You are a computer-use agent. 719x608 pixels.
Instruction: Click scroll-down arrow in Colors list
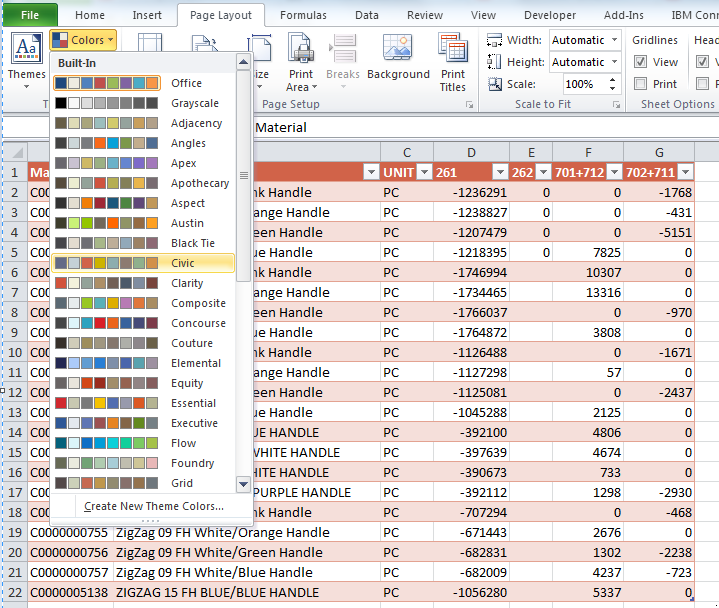tap(243, 484)
